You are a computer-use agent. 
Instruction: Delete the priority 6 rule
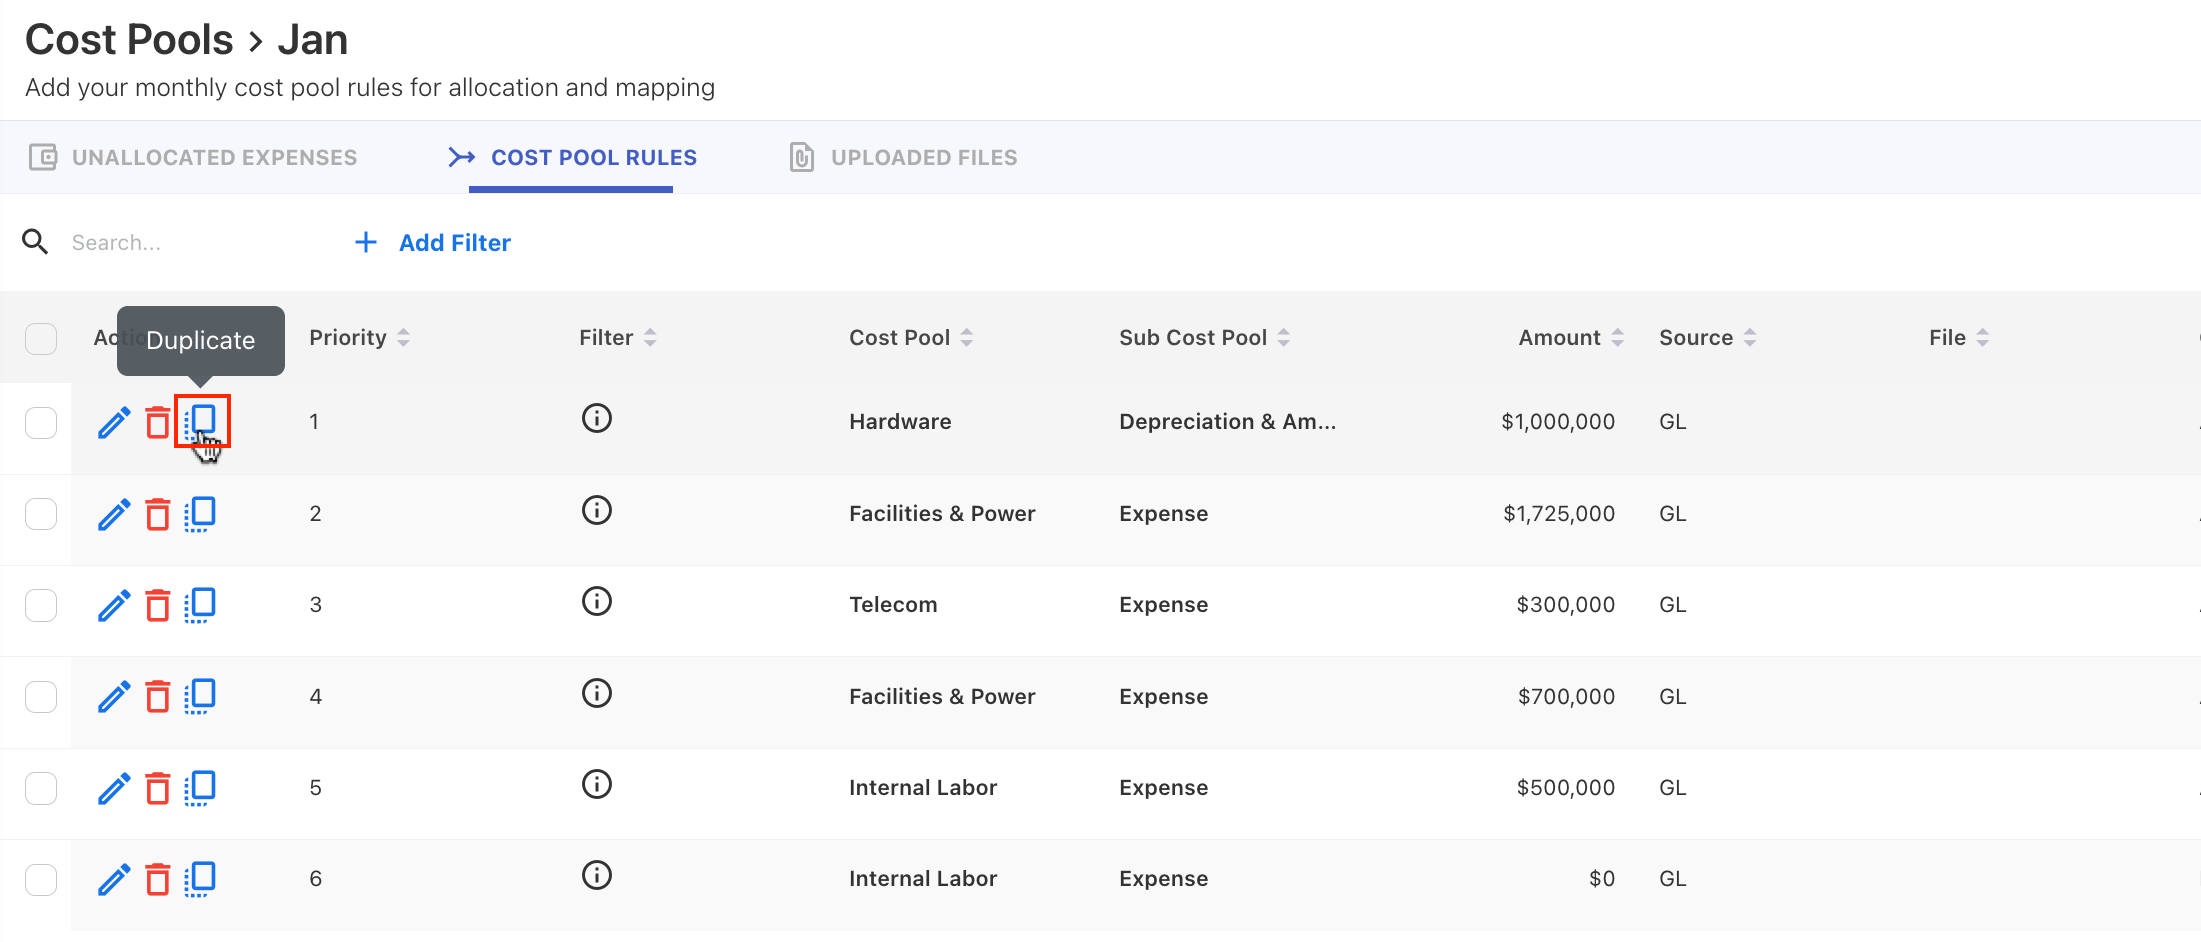coord(158,879)
